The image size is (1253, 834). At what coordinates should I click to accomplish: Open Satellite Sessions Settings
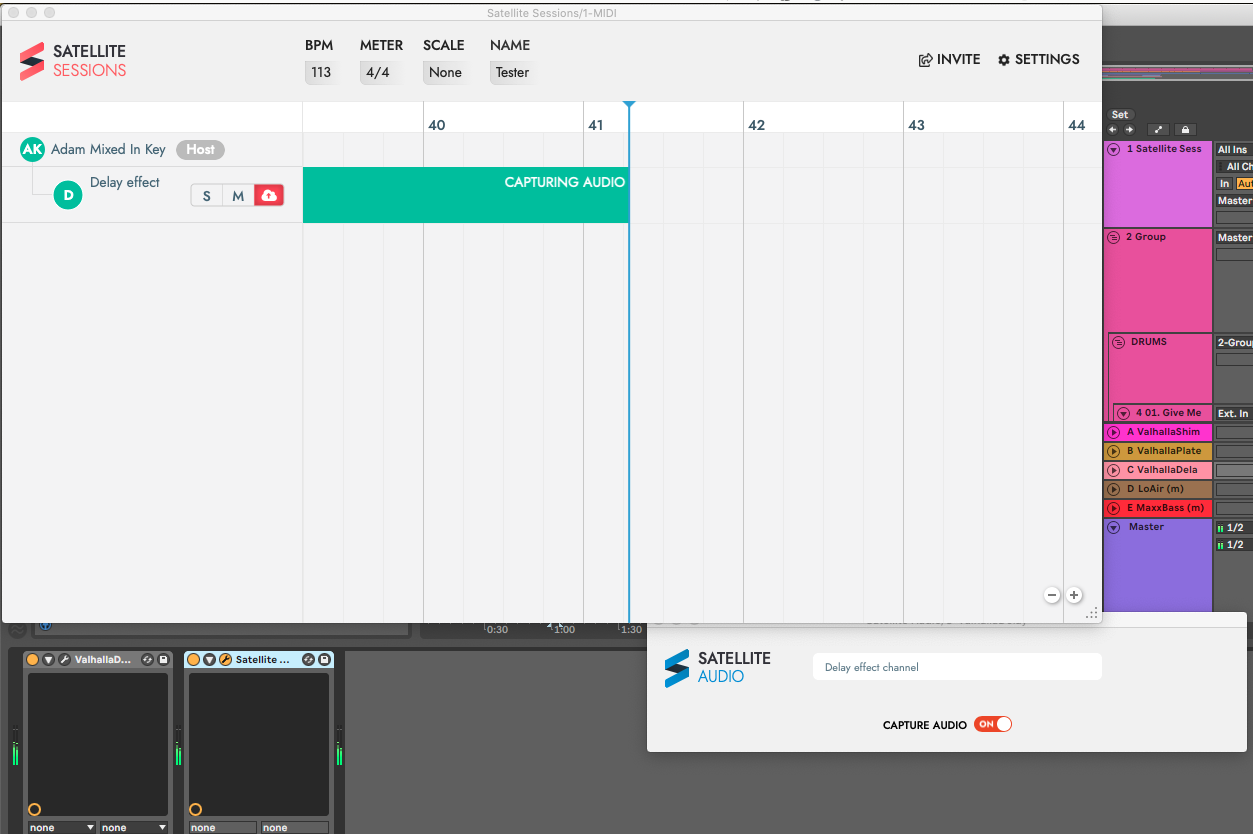click(x=1038, y=60)
